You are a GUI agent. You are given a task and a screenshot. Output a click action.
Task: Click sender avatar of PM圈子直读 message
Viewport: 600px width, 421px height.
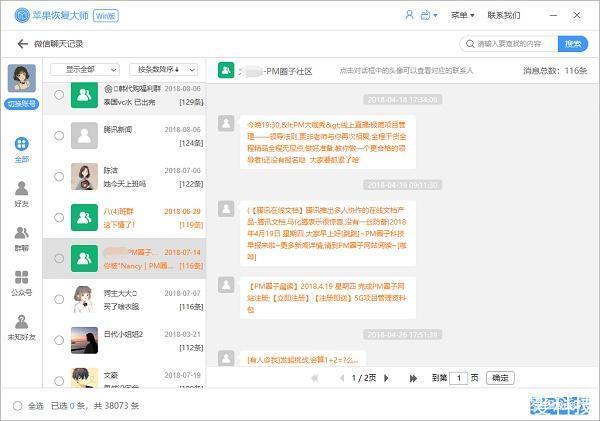point(226,285)
